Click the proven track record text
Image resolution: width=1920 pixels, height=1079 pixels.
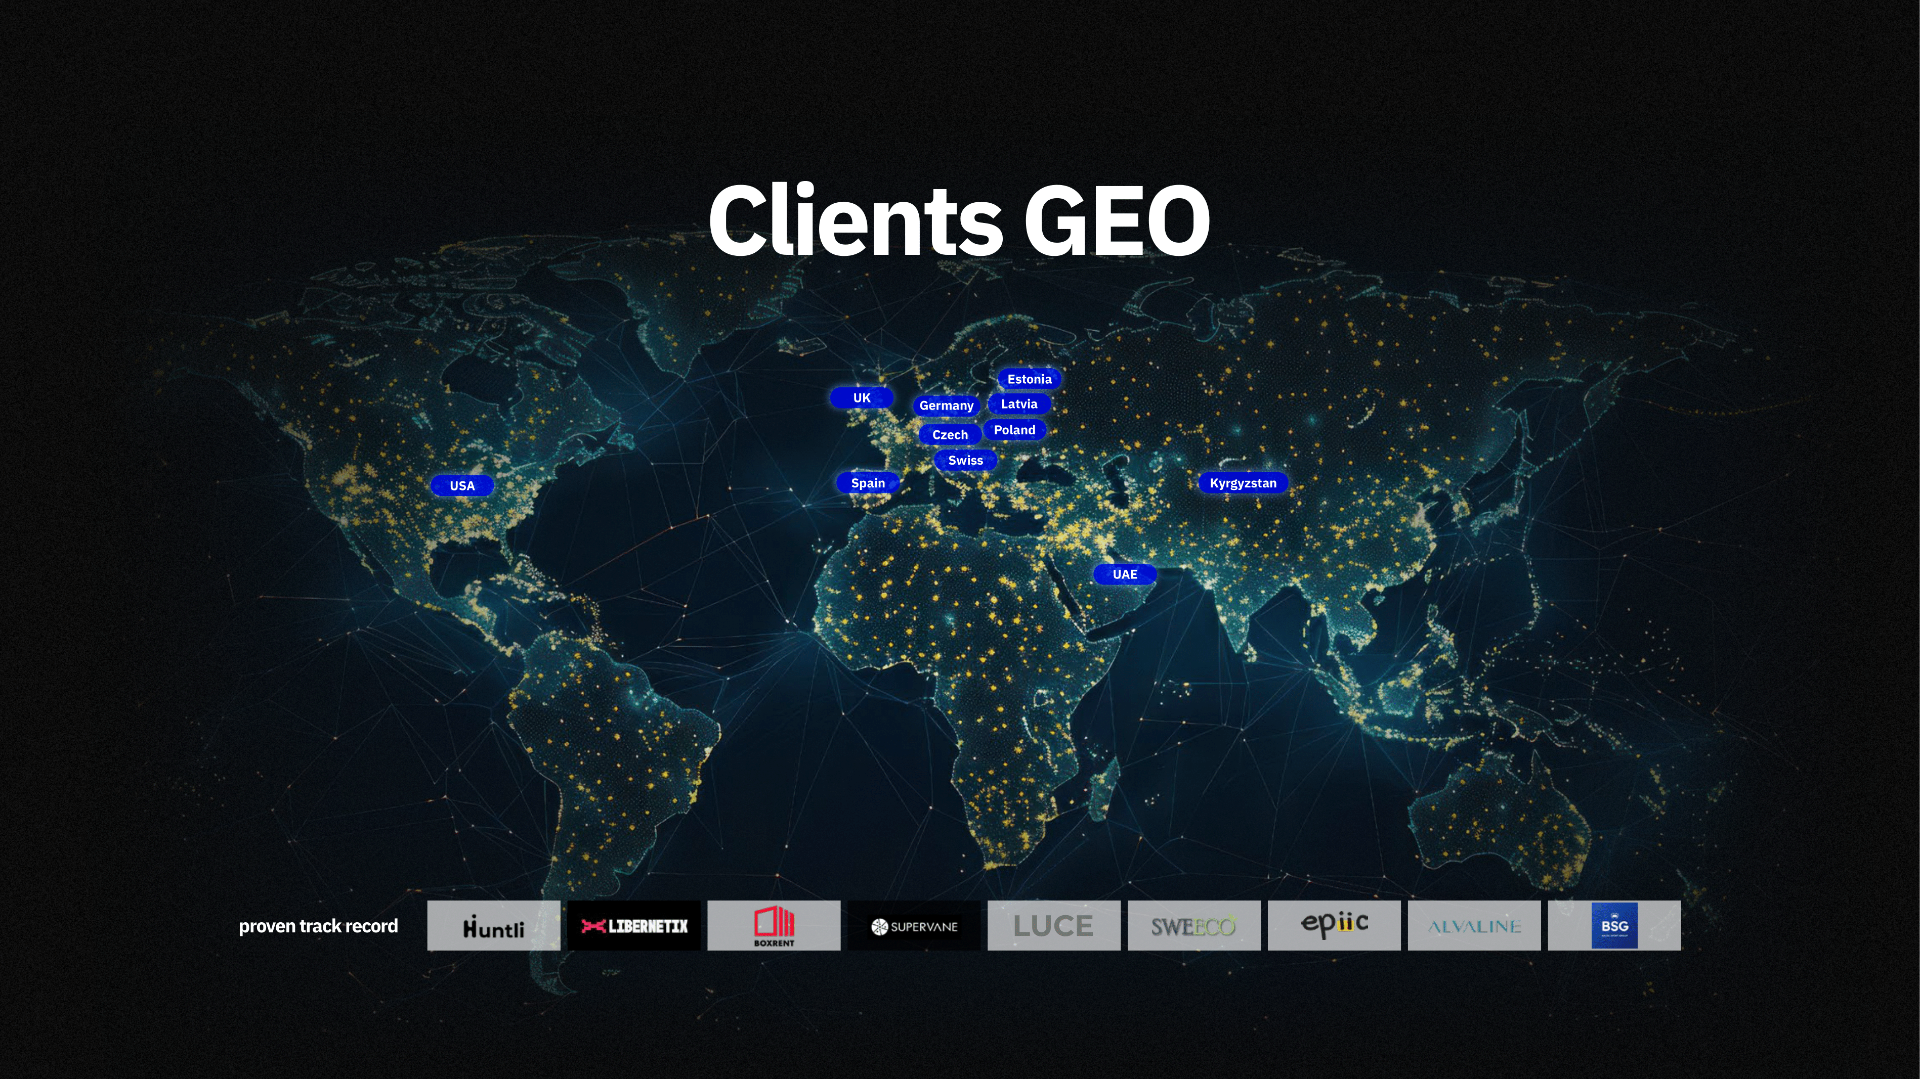(318, 926)
